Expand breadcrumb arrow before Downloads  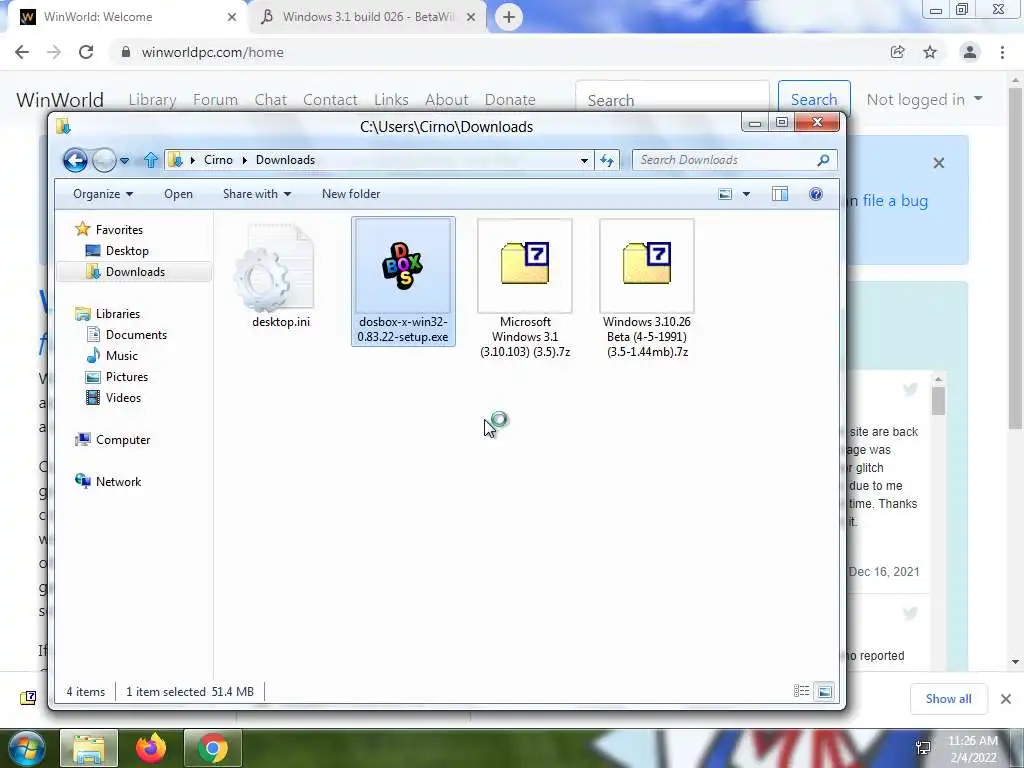(244, 160)
